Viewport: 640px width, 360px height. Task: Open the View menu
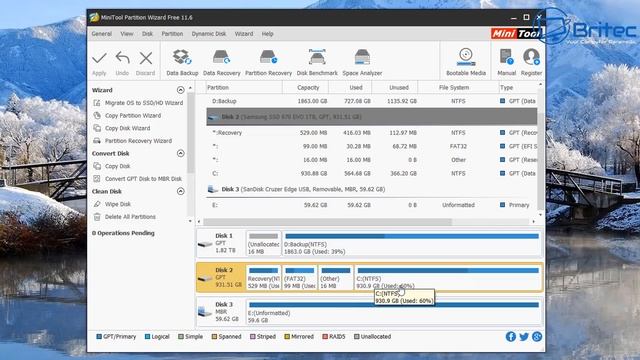click(x=127, y=34)
